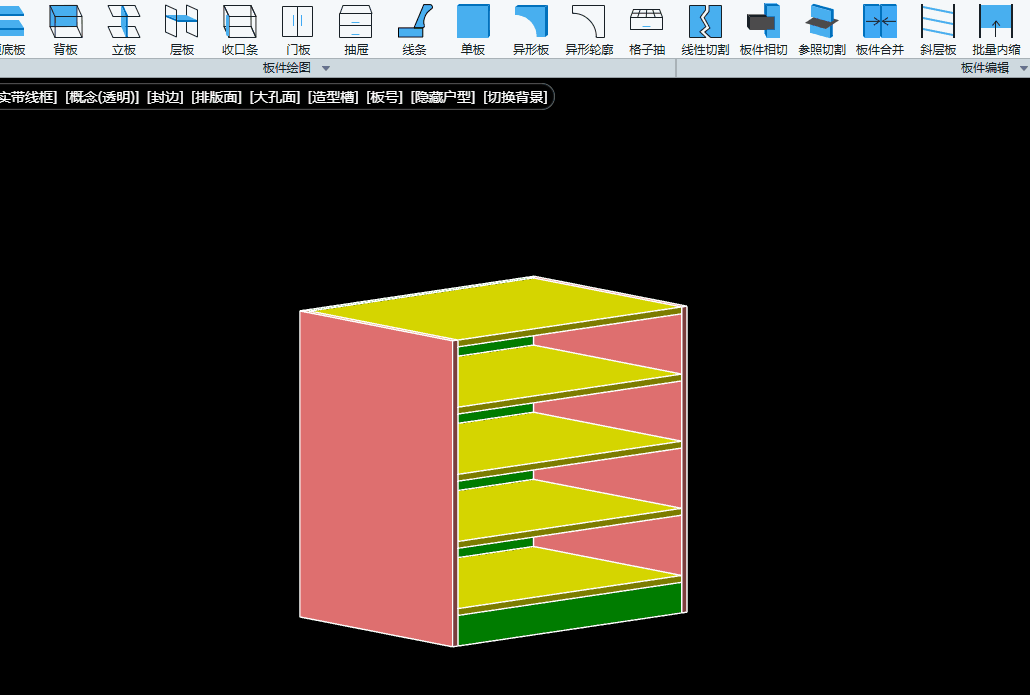Screen dimensions: 1030x695
Task: Click the 板件合并 merge panels icon
Action: (879, 28)
